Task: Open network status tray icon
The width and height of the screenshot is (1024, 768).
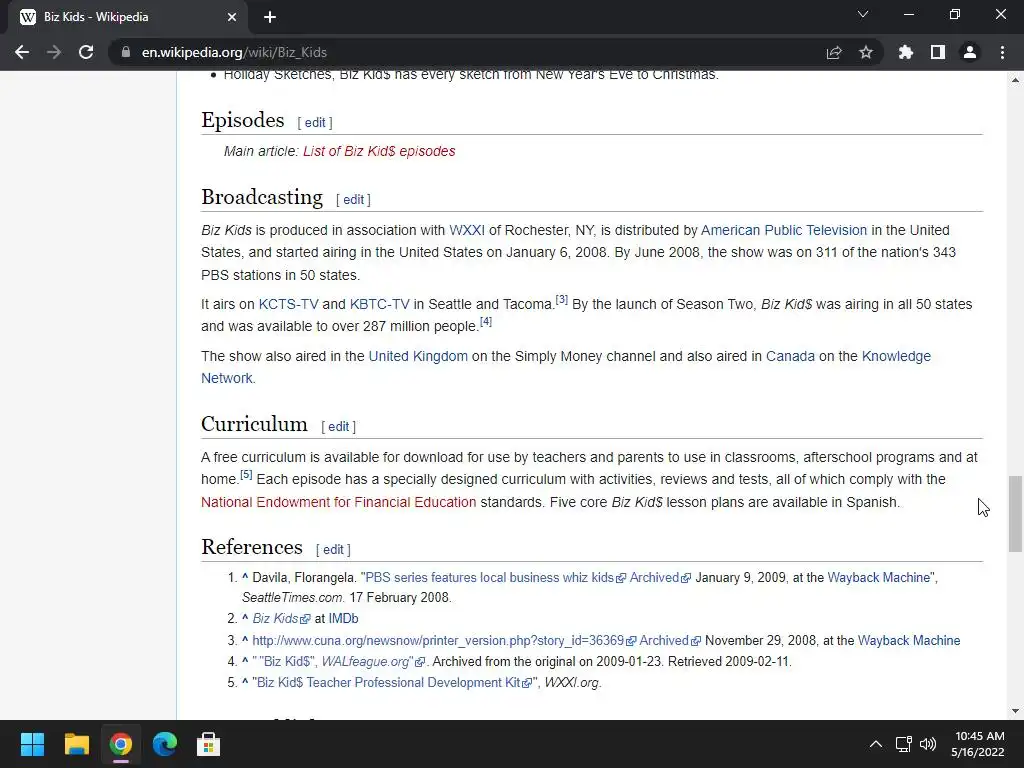Action: coord(904,744)
